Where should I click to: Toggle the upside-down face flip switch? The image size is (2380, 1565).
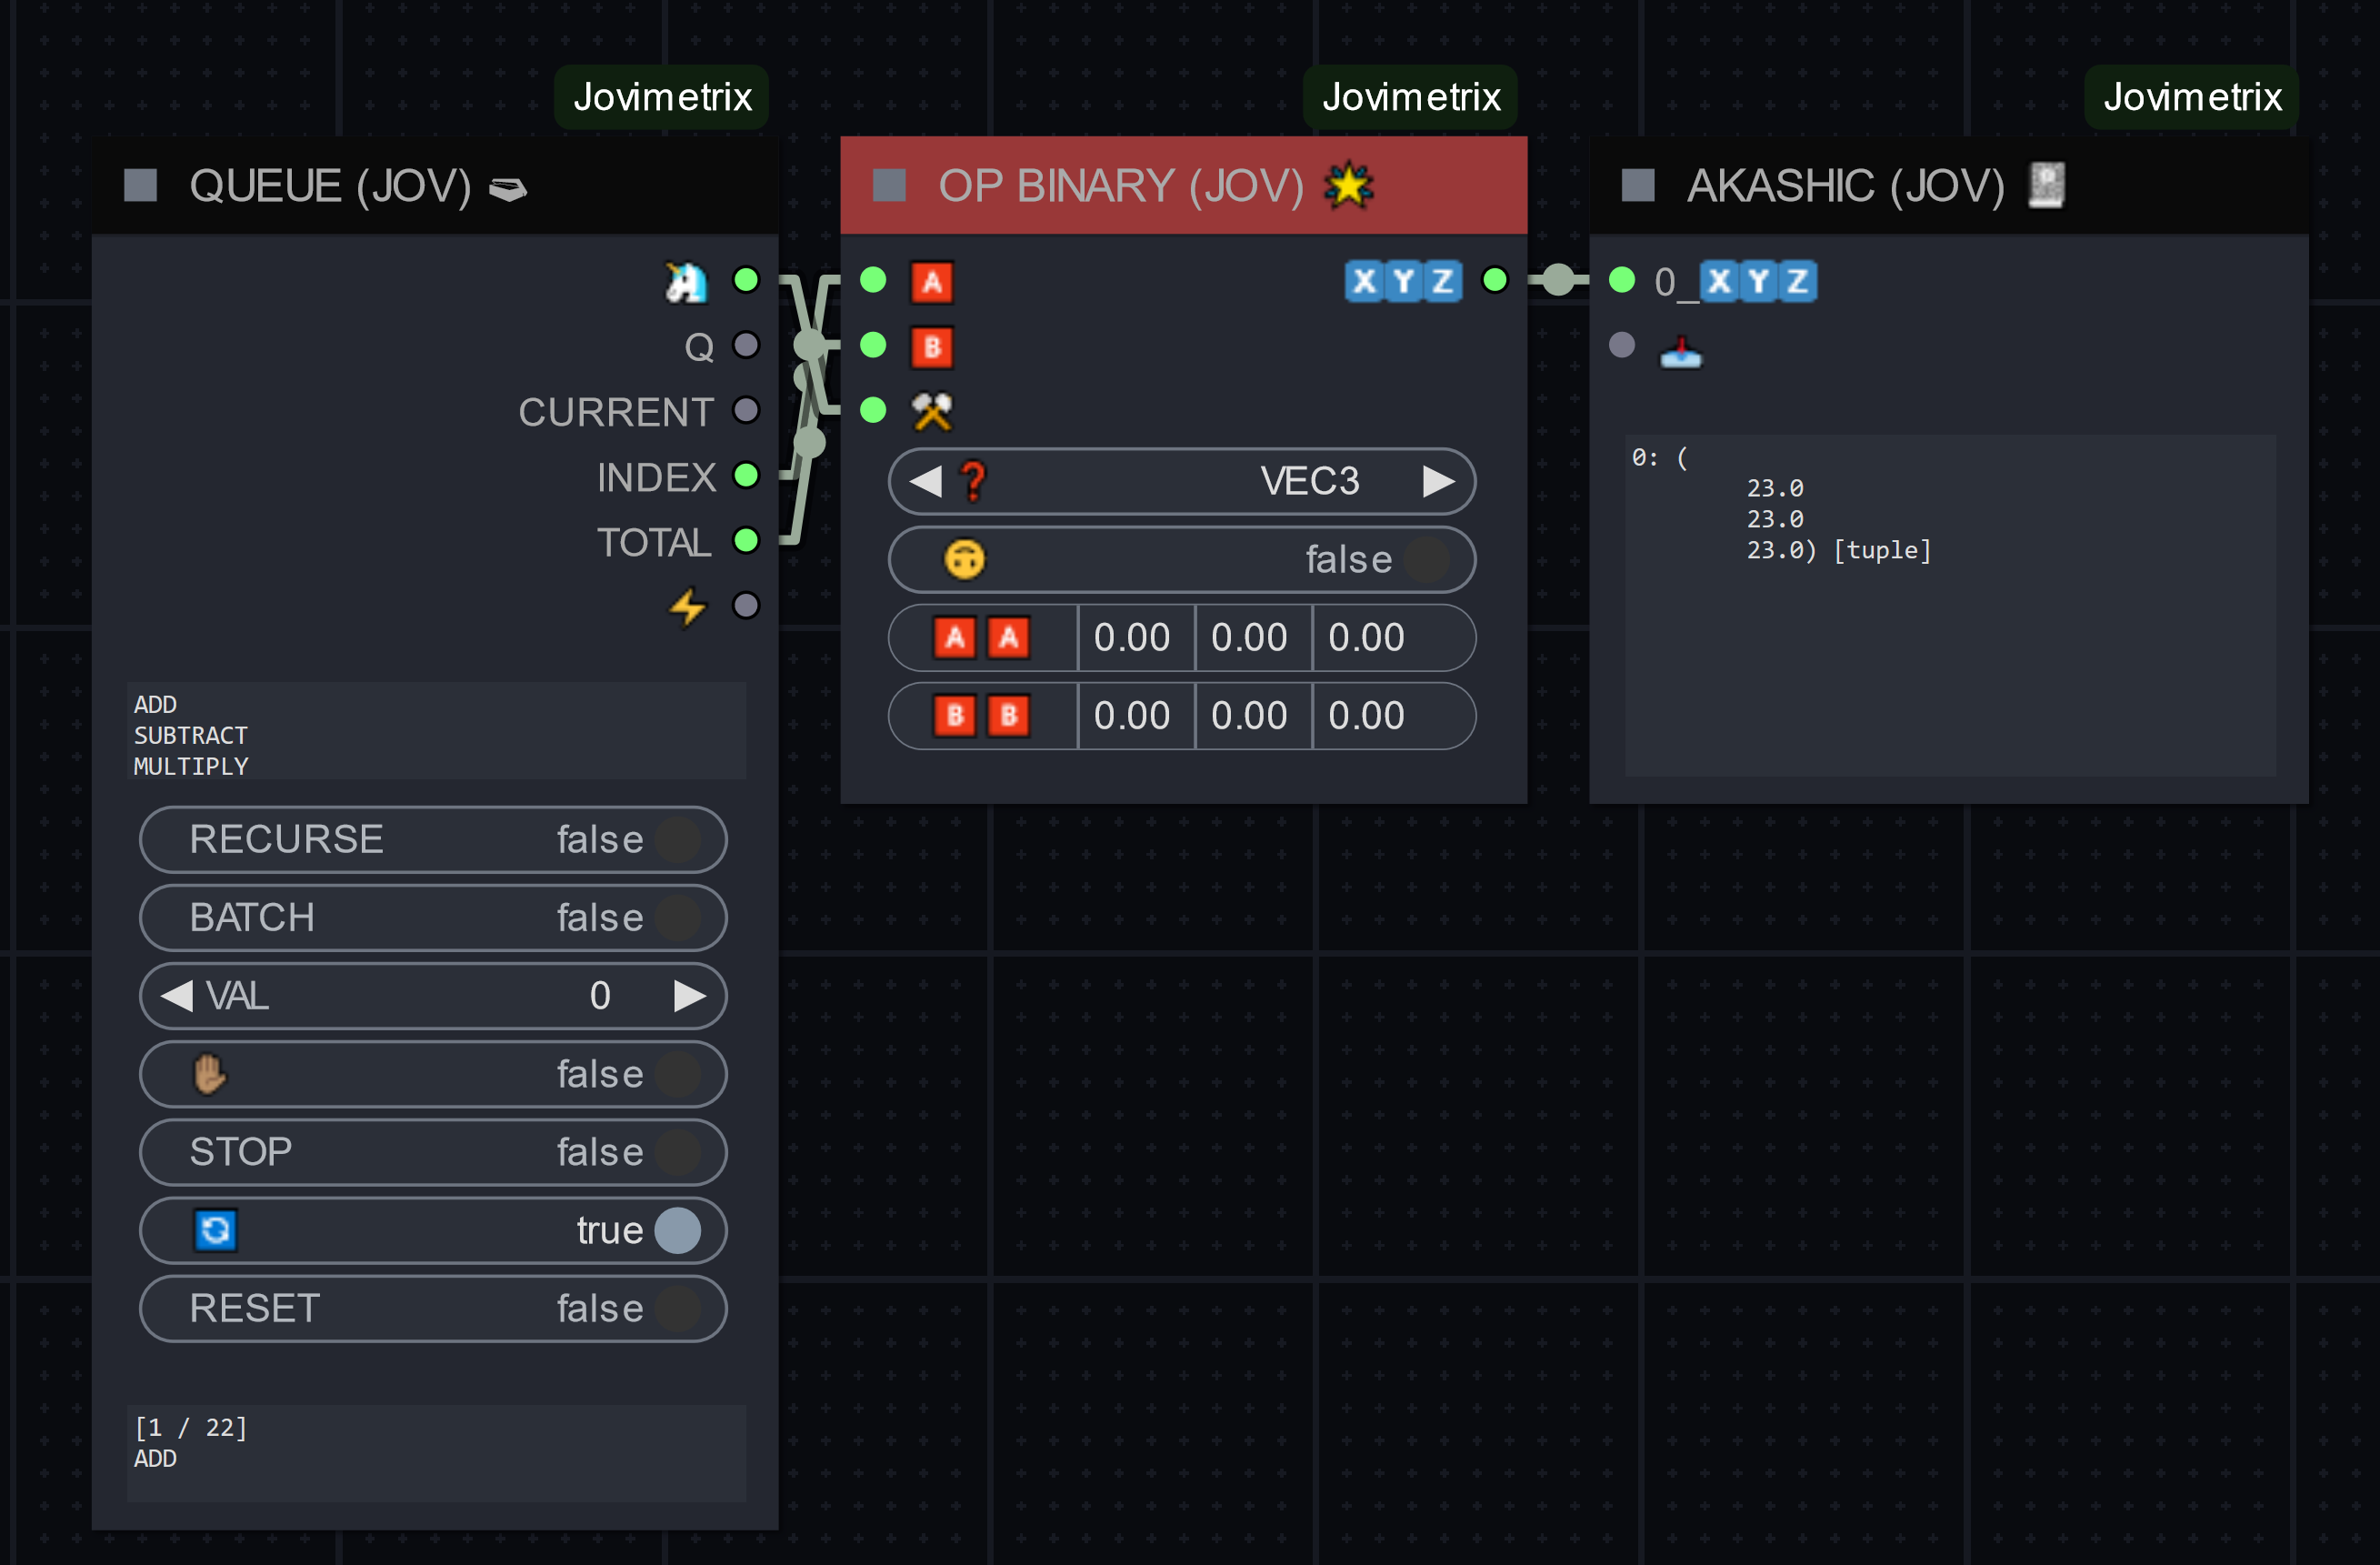coord(1181,560)
